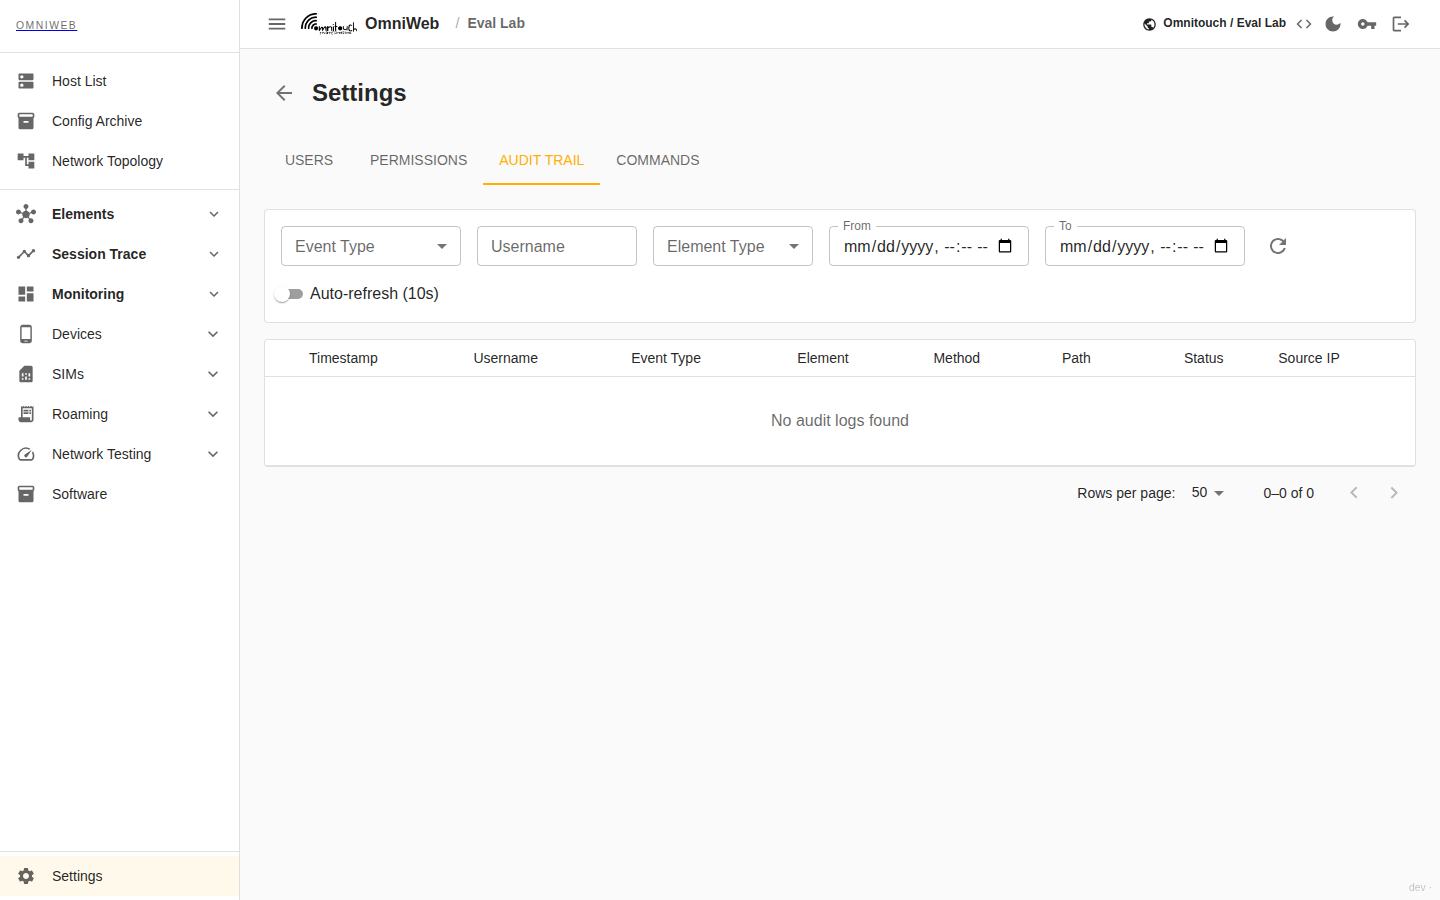The height and width of the screenshot is (900, 1440).
Task: Open the Event Type dropdown
Action: (371, 246)
